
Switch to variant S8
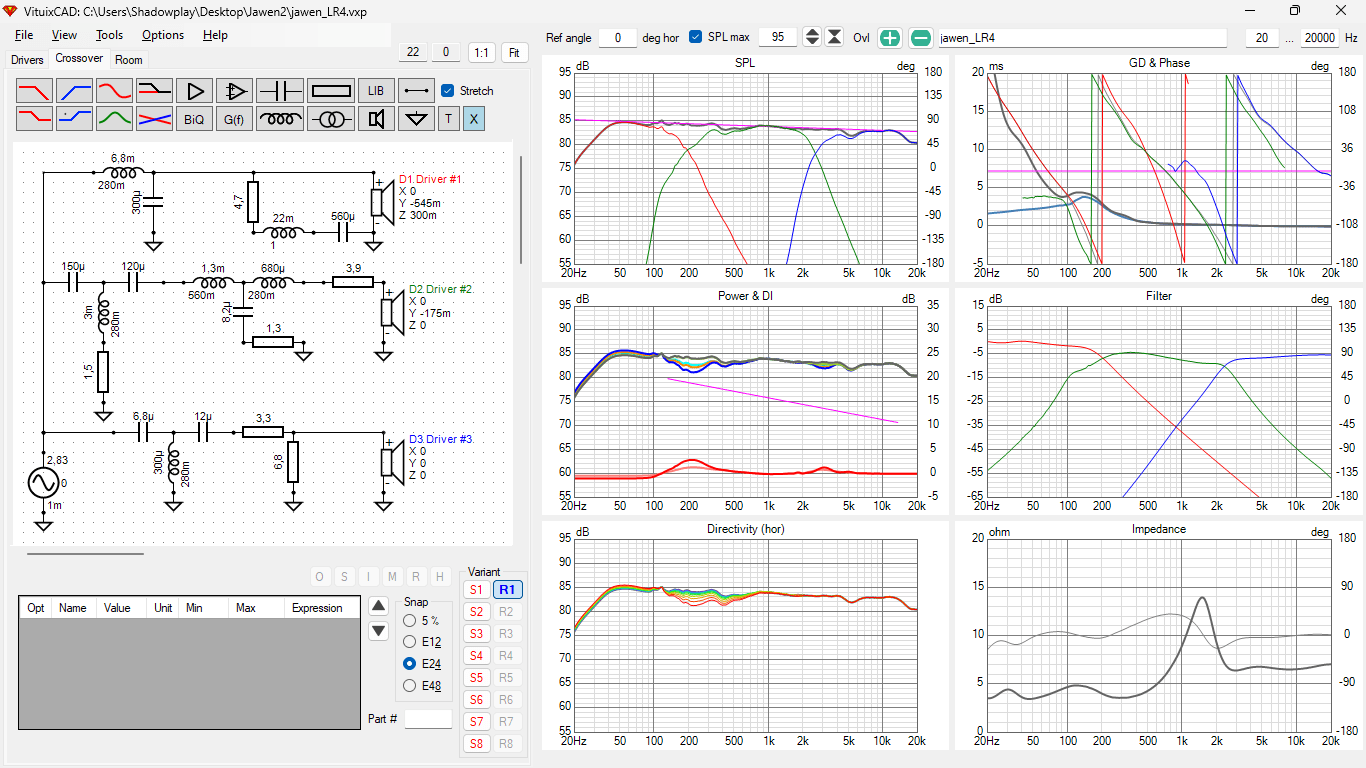(476, 744)
